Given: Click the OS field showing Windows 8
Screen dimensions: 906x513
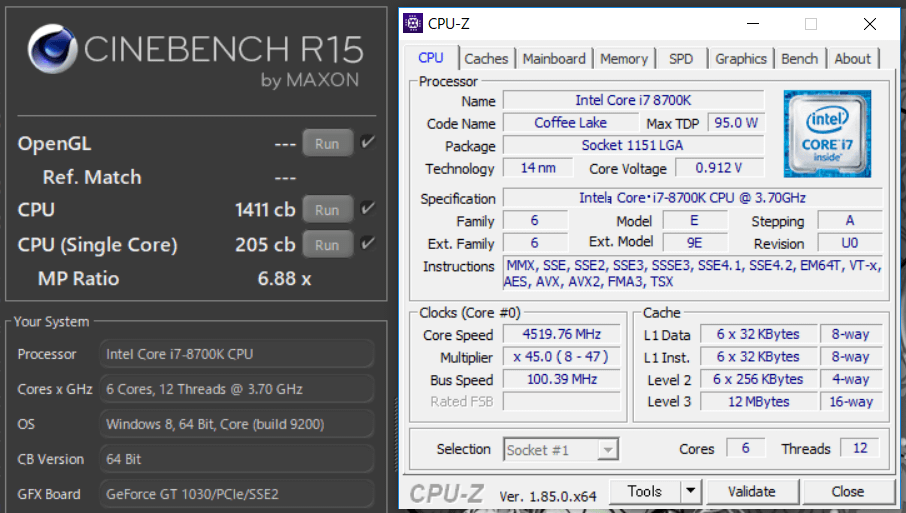Looking at the screenshot, I should pyautogui.click(x=237, y=424).
